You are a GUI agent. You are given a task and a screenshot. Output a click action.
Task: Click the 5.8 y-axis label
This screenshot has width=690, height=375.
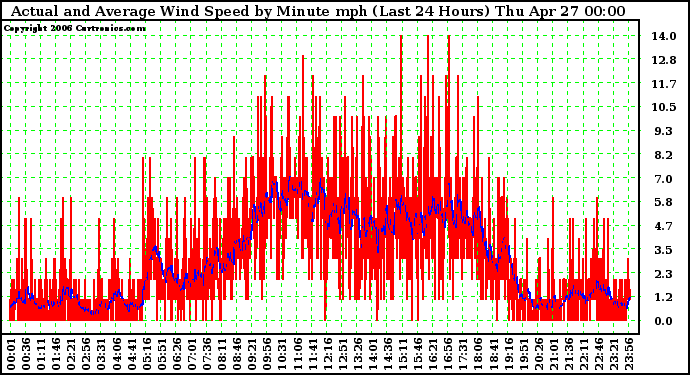click(x=664, y=202)
